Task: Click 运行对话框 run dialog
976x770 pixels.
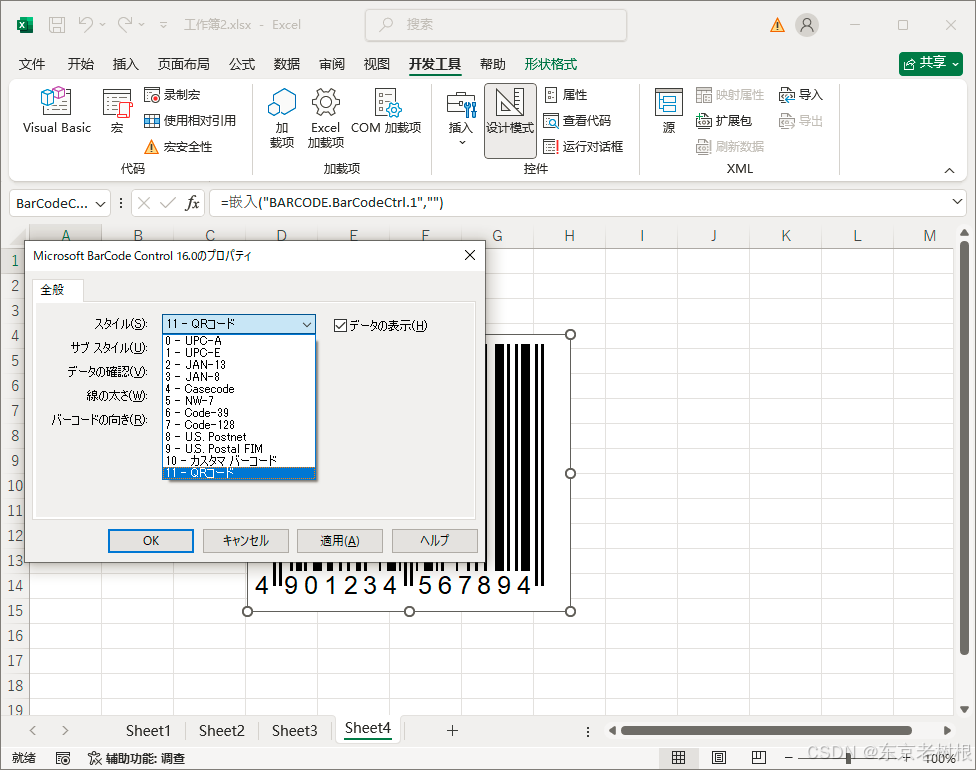Action: [583, 146]
